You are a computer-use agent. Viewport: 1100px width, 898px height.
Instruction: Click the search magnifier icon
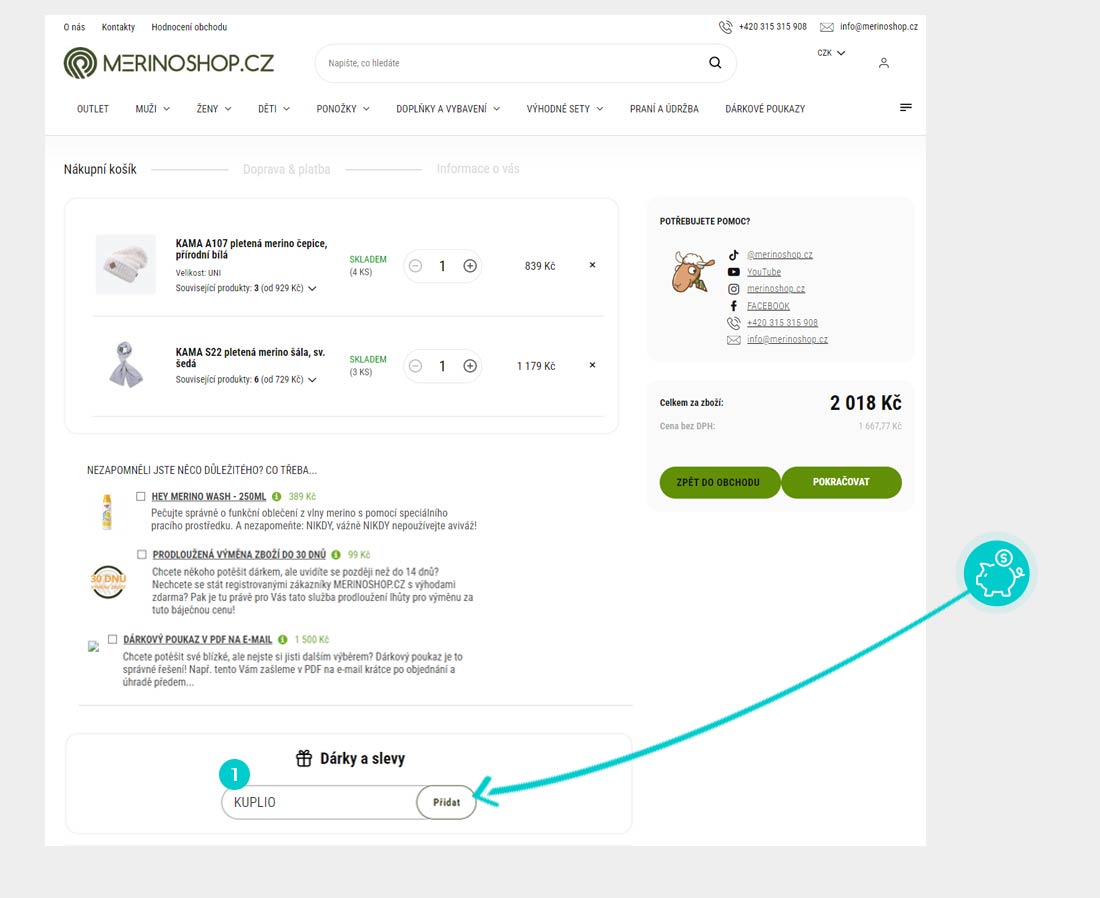715,63
